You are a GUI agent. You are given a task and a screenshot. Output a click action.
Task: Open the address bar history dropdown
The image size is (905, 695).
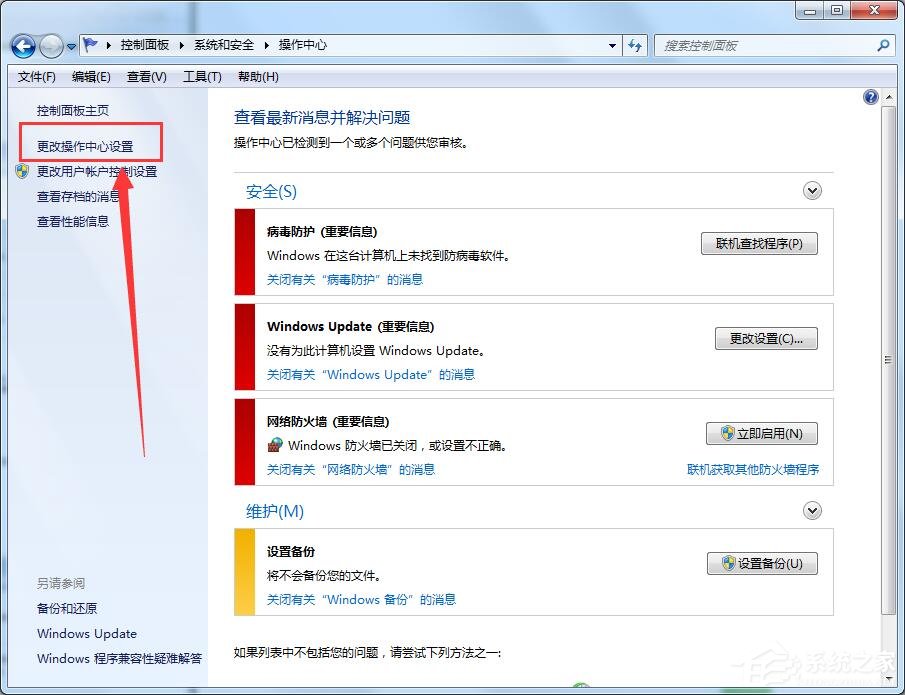coord(614,45)
